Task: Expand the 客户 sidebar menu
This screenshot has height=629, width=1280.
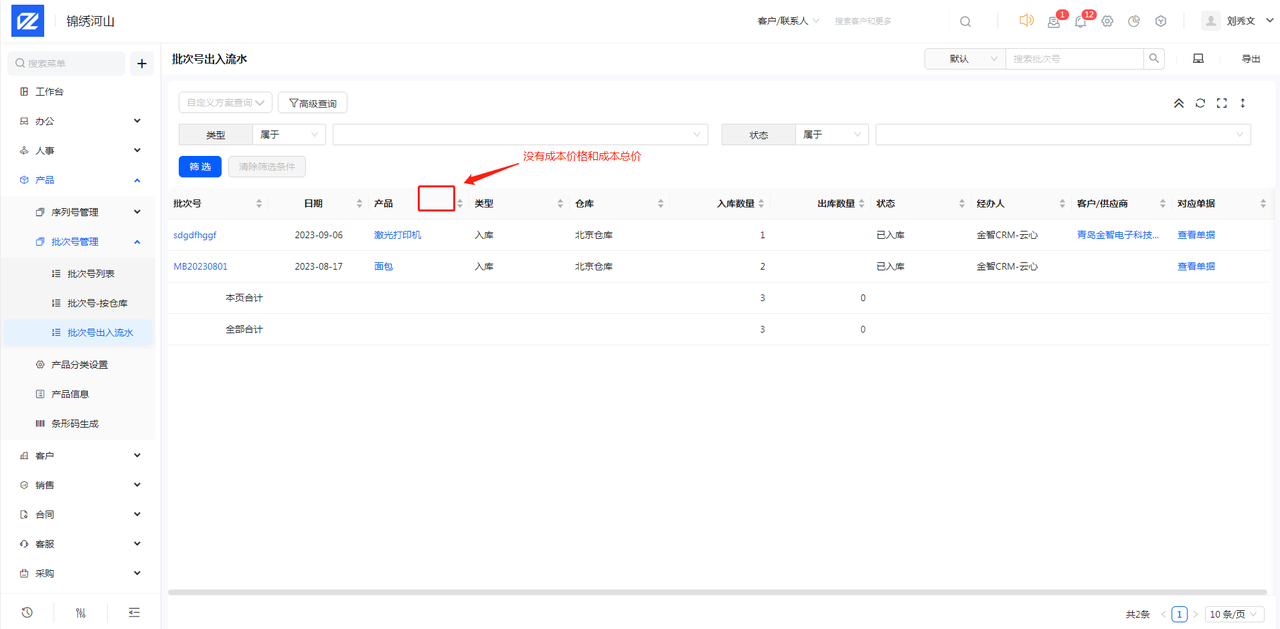Action: point(80,455)
